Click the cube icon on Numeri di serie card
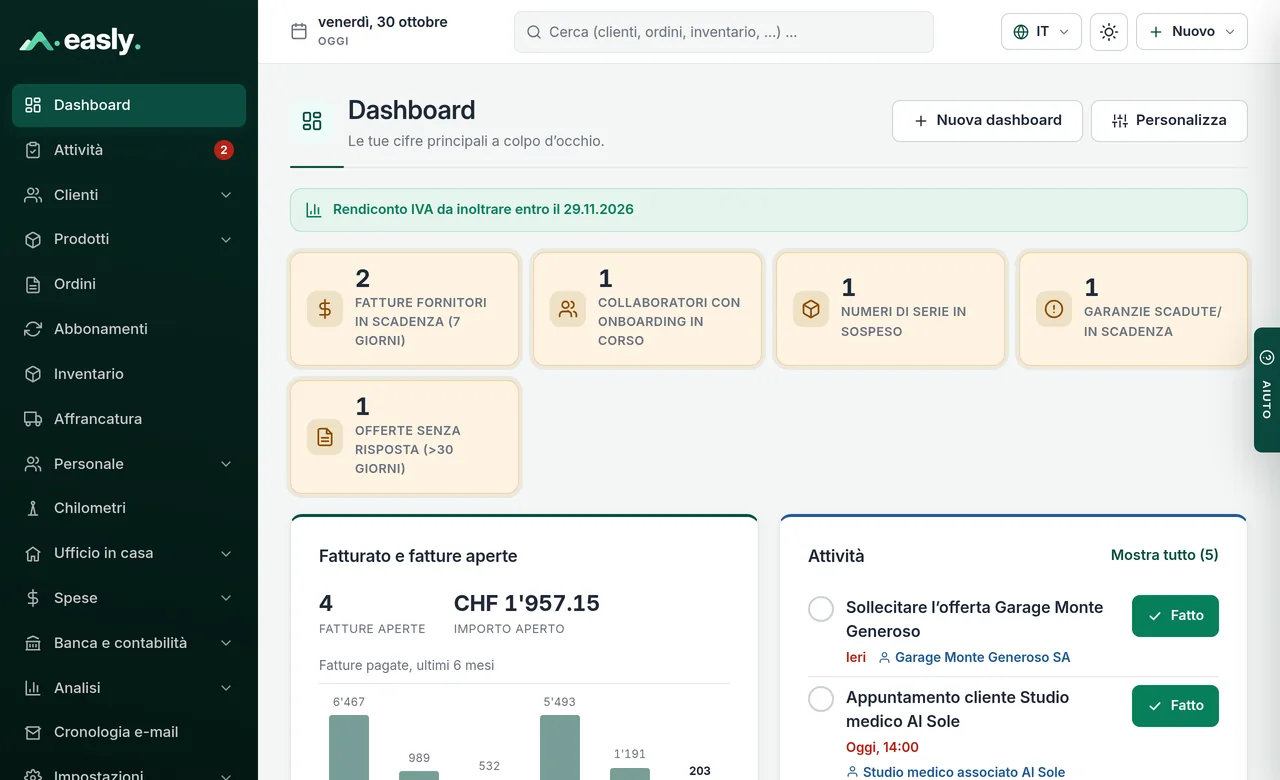The image size is (1280, 780). (811, 310)
